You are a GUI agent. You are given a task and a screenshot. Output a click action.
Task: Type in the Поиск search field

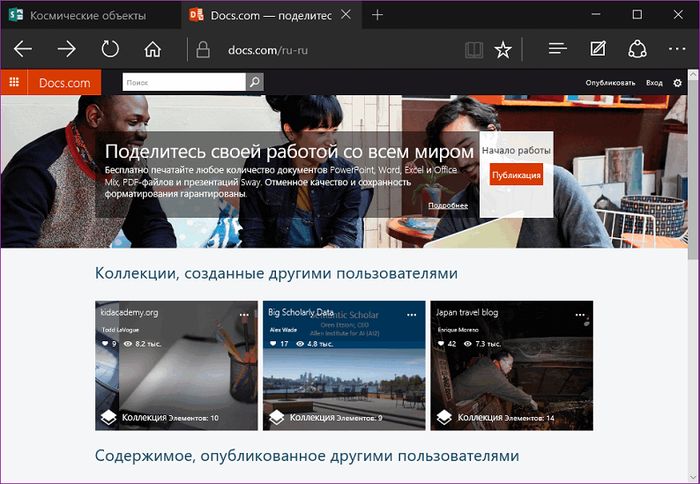[x=183, y=83]
